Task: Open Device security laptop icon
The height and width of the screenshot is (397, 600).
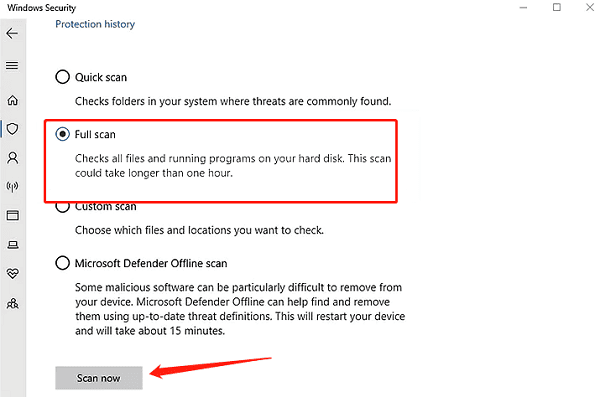Action: [13, 245]
